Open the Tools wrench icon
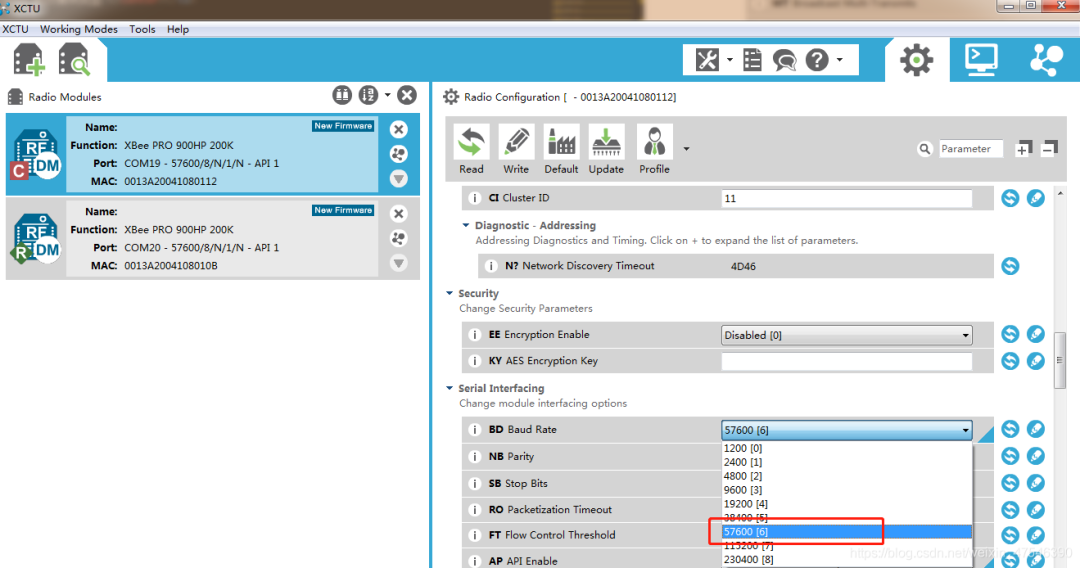 (x=707, y=60)
